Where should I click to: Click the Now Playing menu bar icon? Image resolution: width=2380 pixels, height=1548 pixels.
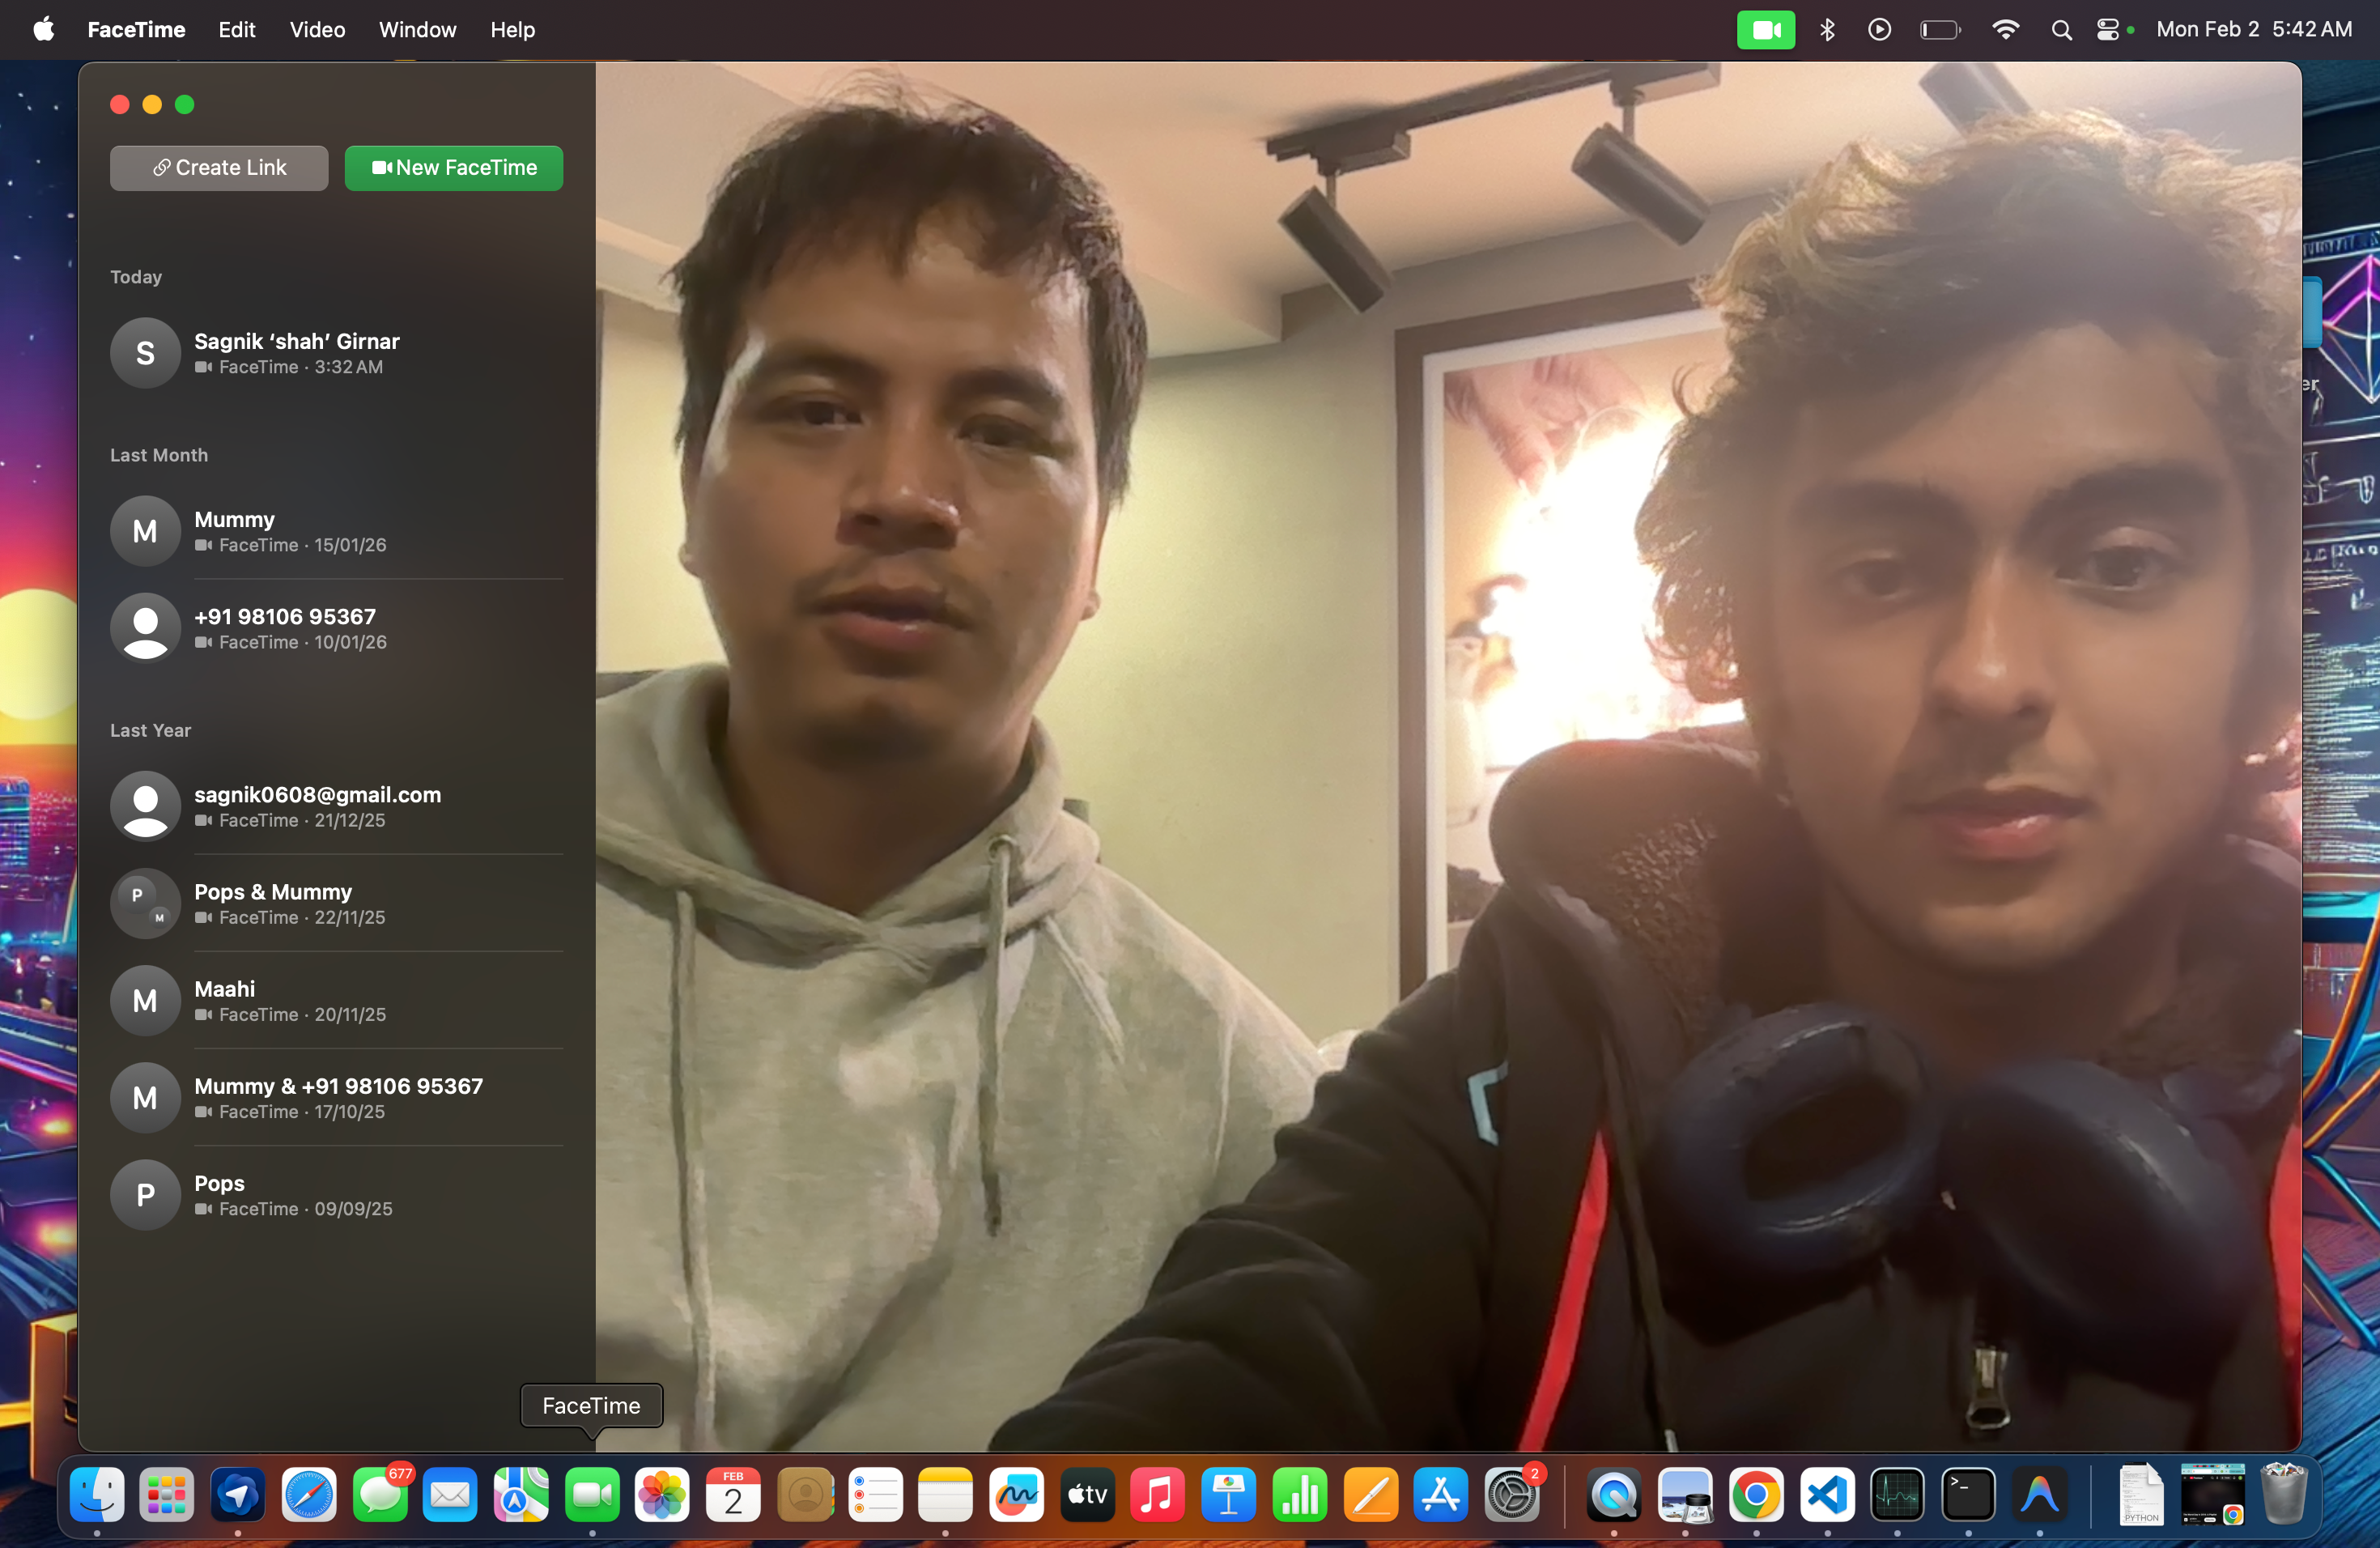tap(1879, 30)
